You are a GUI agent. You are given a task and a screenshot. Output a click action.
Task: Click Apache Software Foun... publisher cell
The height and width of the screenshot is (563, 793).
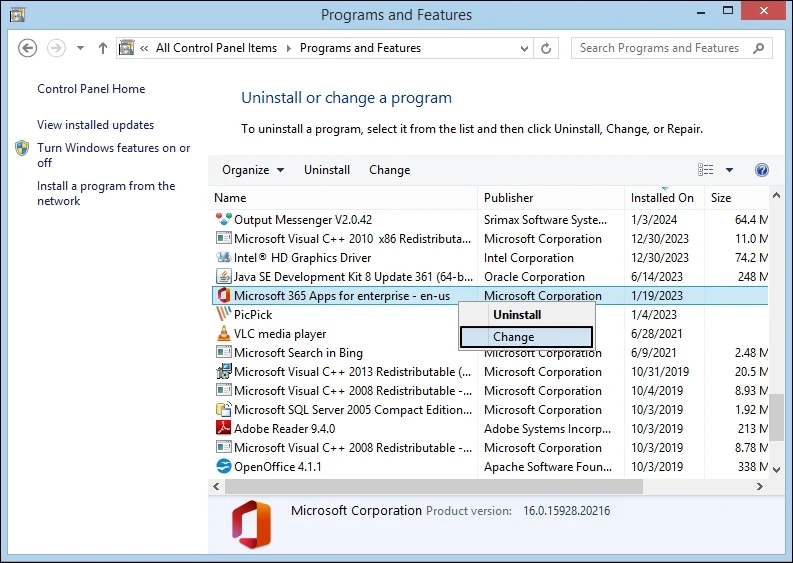coord(548,467)
